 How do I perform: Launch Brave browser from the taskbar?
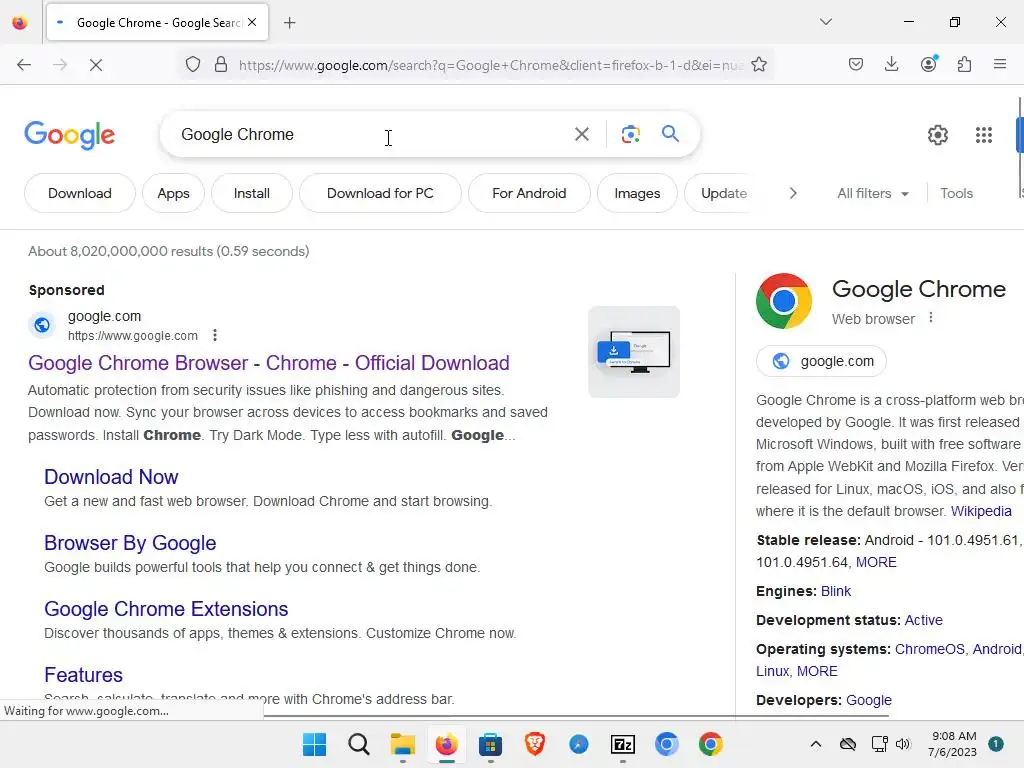(x=534, y=744)
